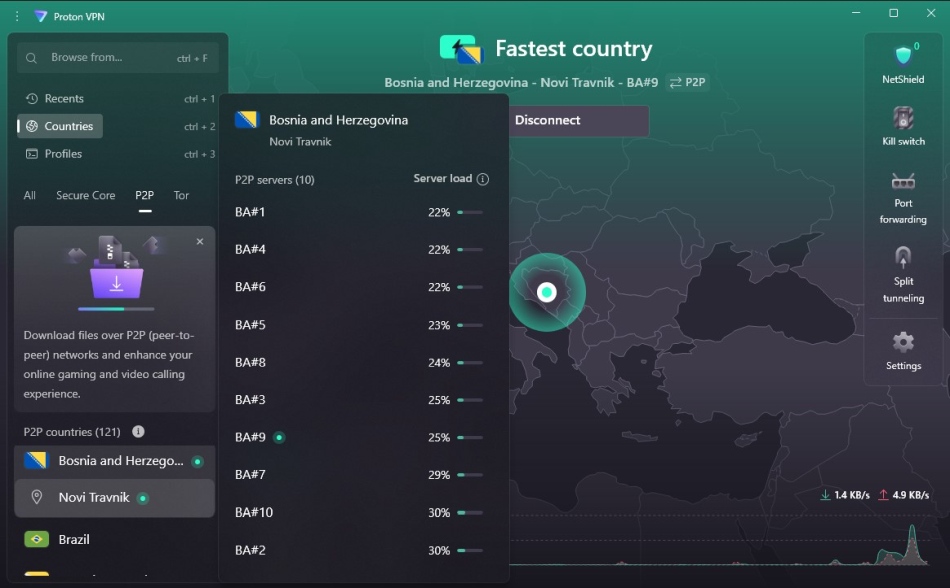This screenshot has width=950, height=588.
Task: Select Novi Travnik city row
Action: 115,498
